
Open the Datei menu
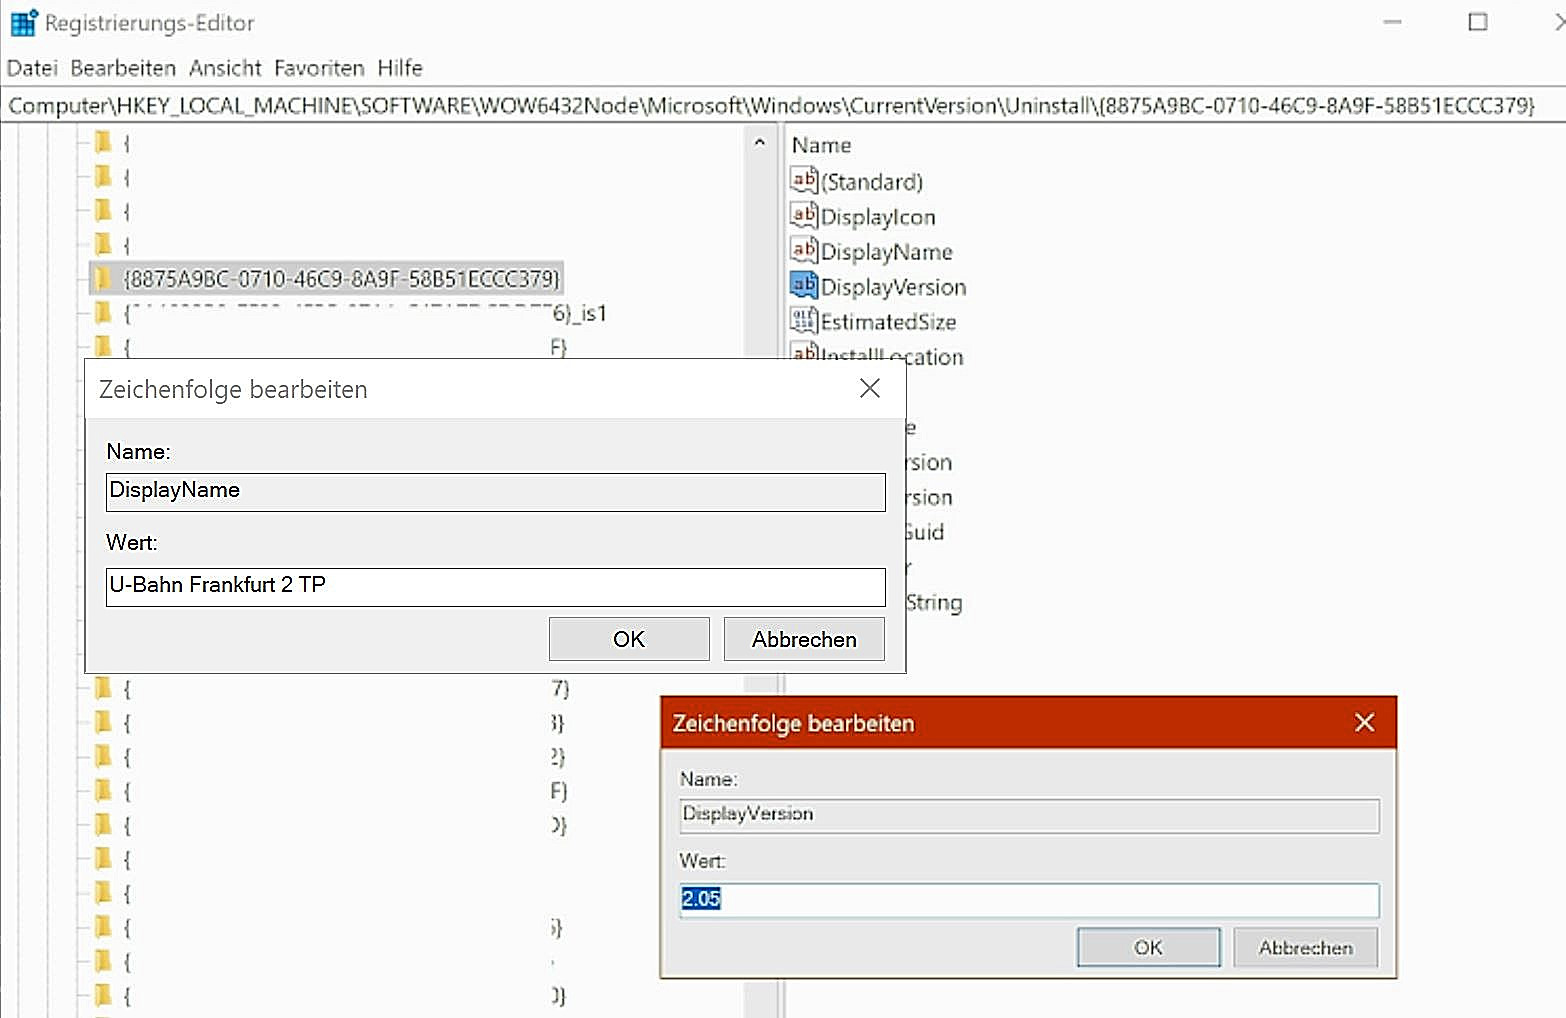click(32, 68)
